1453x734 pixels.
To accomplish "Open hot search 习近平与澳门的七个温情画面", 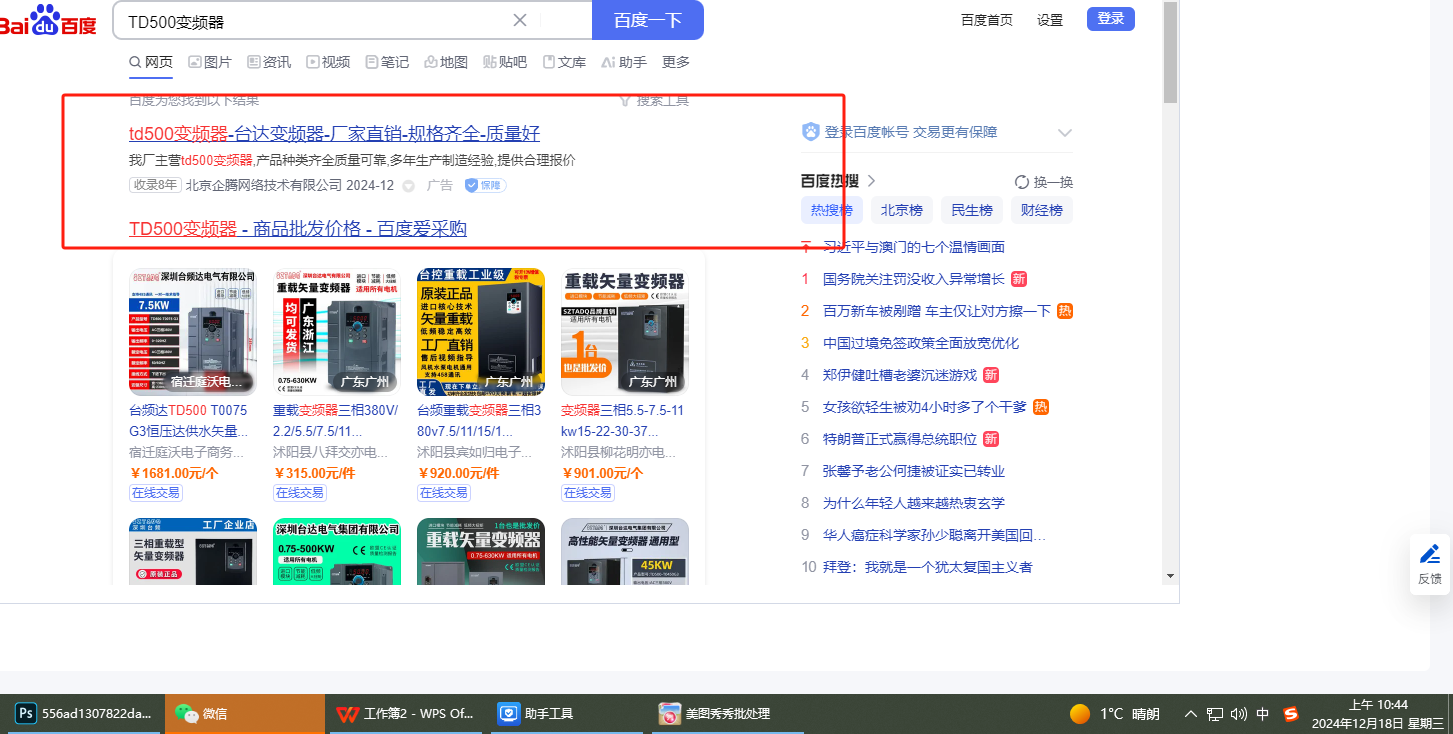I will 914,247.
